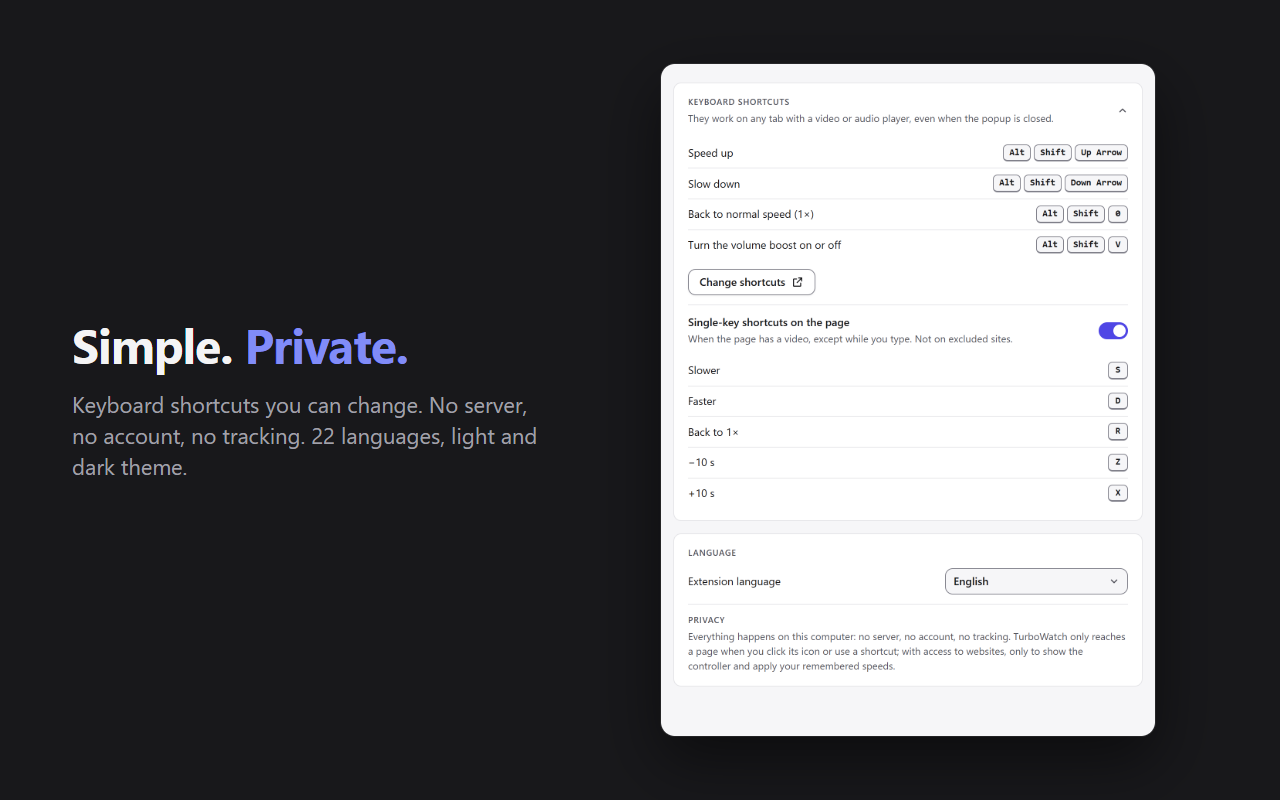Open the Extension language dropdown
This screenshot has height=800, width=1280.
1036,581
